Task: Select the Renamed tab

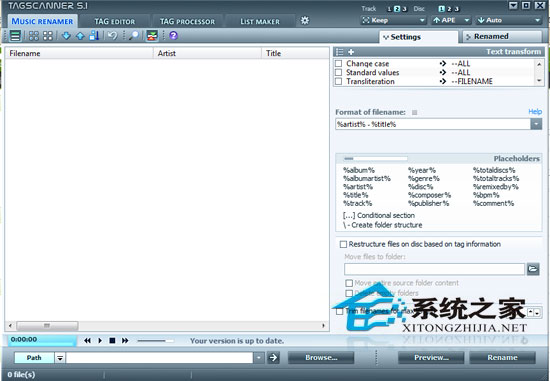Action: point(502,36)
